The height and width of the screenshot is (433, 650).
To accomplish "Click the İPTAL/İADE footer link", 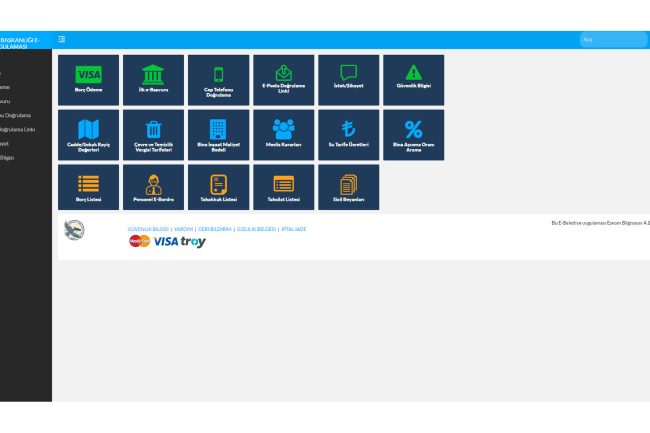I will pos(293,229).
